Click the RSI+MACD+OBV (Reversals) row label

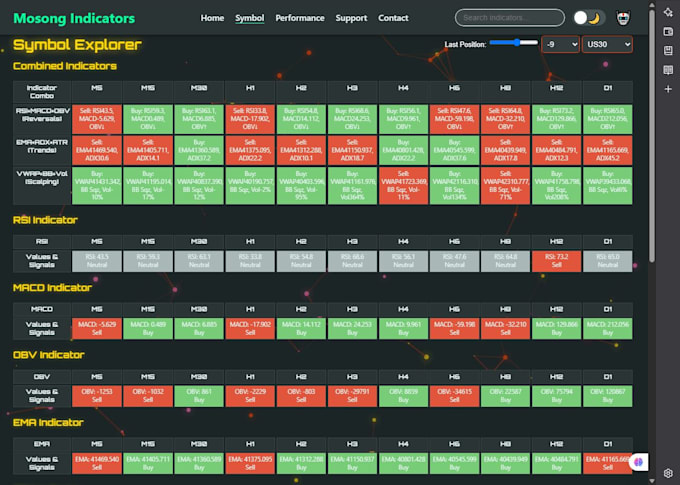(42, 119)
